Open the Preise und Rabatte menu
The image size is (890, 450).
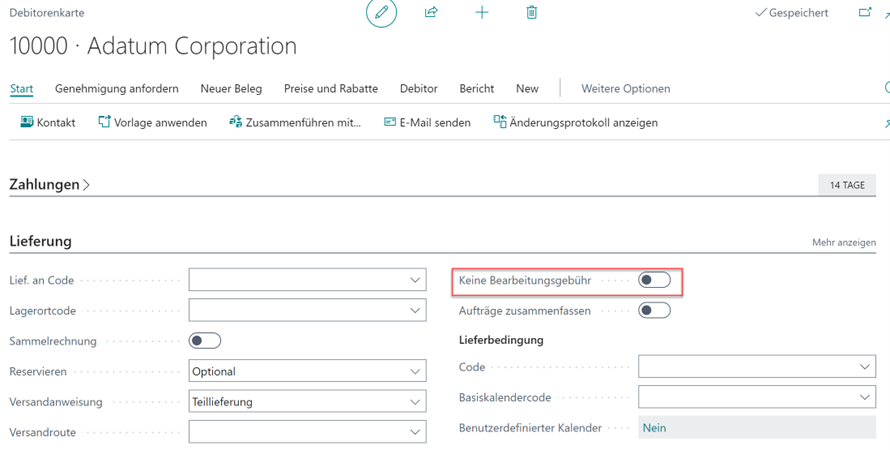331,88
